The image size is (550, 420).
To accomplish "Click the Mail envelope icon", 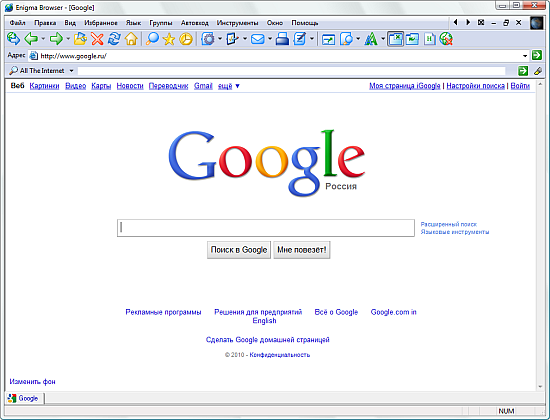I will pyautogui.click(x=258, y=39).
